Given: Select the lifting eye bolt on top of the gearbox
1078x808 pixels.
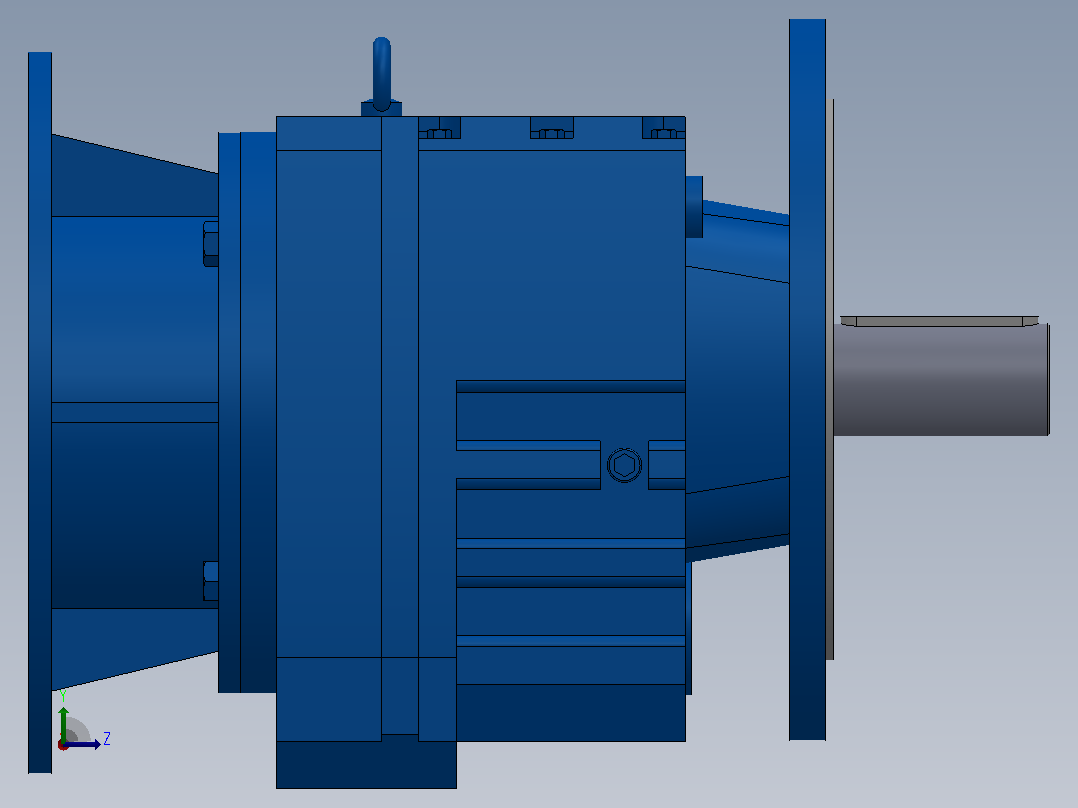Looking at the screenshot, I should click(382, 76).
